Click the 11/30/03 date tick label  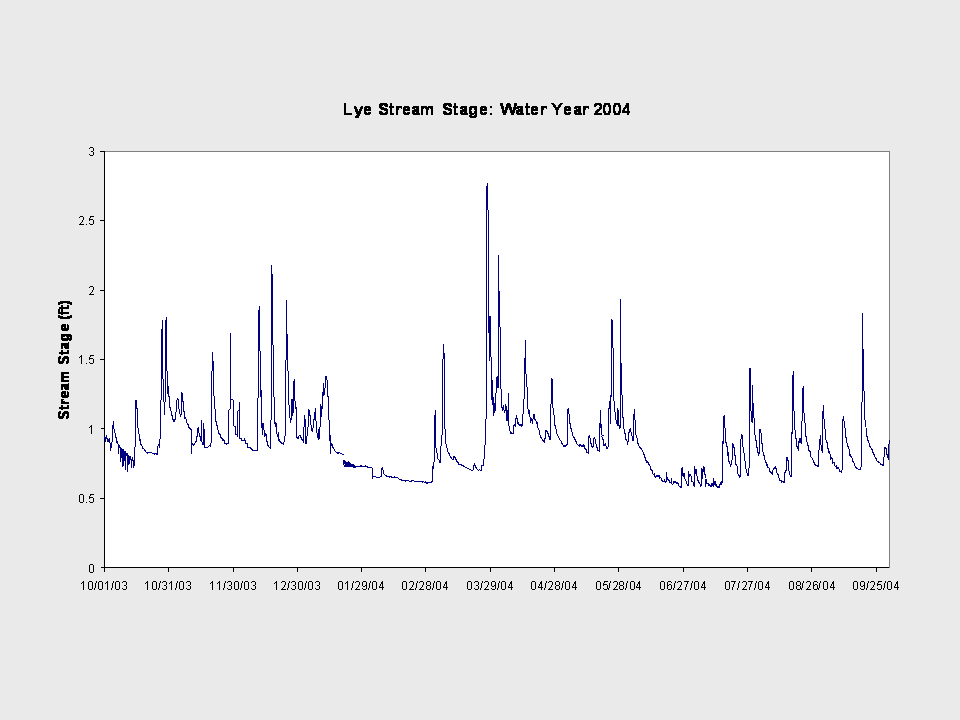coord(233,586)
